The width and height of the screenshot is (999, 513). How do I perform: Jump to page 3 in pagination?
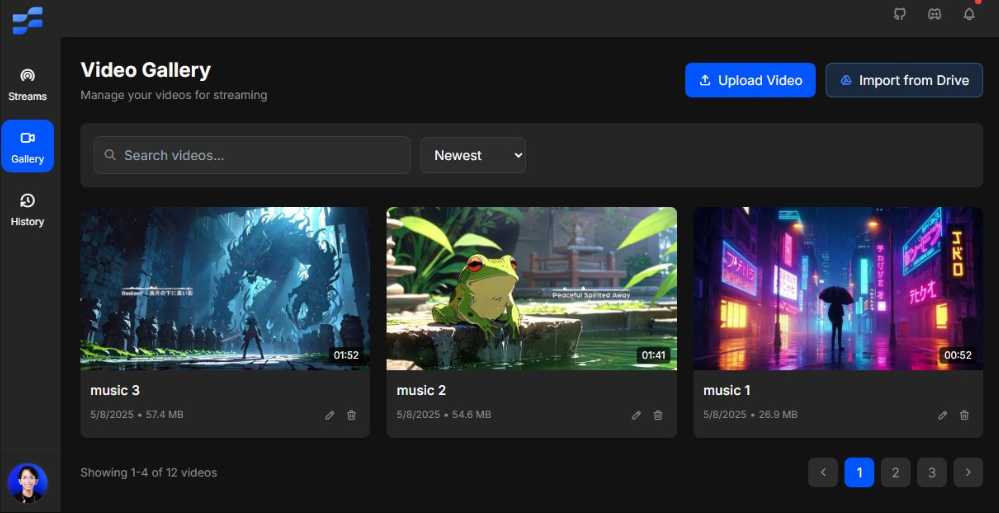(x=931, y=472)
